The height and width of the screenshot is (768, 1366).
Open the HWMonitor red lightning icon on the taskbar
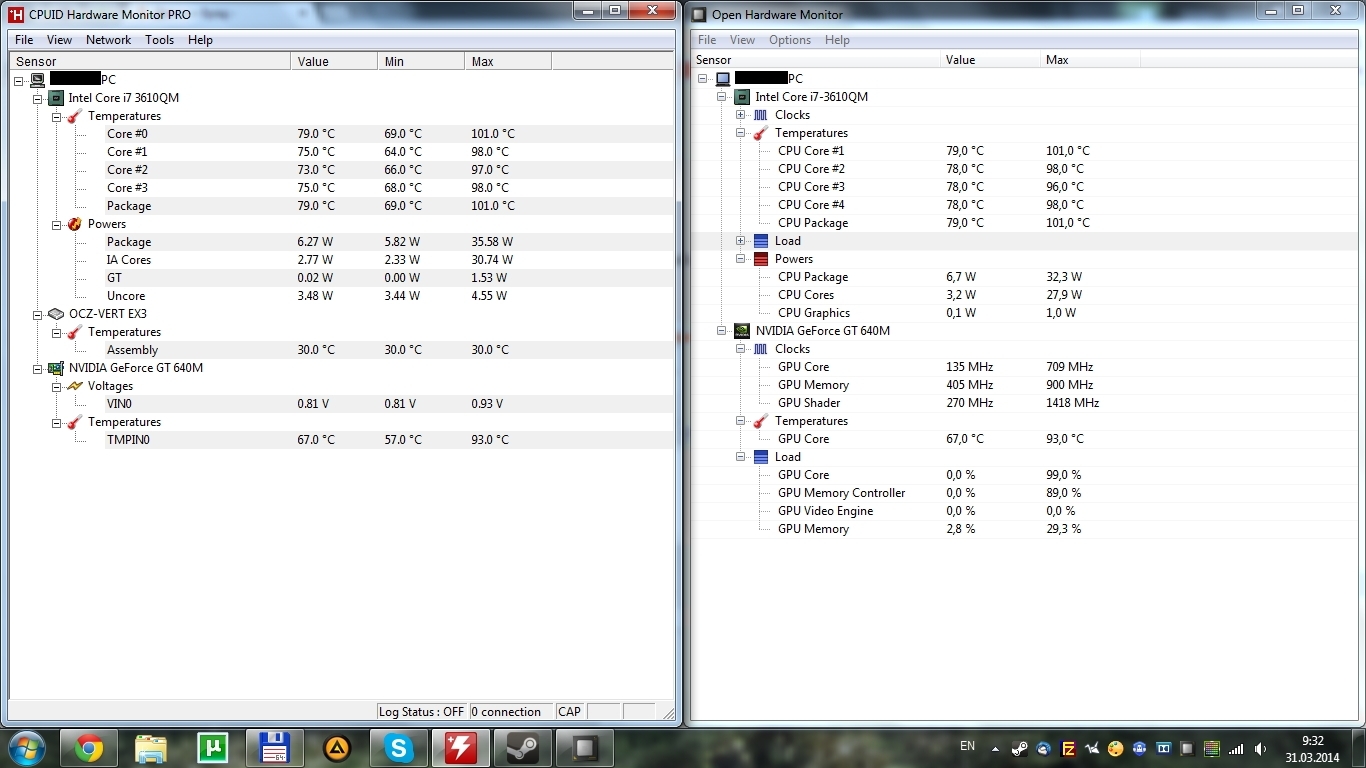pyautogui.click(x=461, y=748)
